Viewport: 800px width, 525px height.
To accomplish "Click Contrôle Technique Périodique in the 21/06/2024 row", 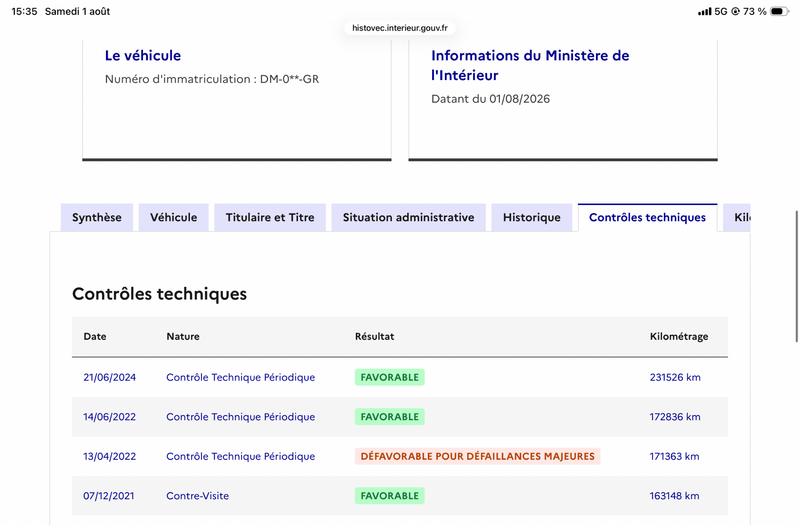I will [240, 378].
